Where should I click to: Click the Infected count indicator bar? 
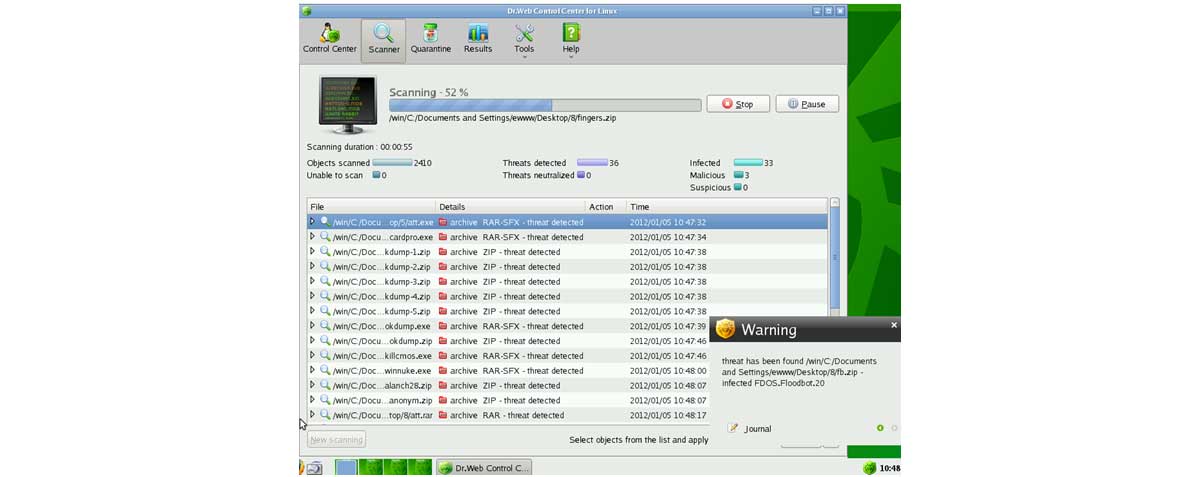(x=748, y=163)
